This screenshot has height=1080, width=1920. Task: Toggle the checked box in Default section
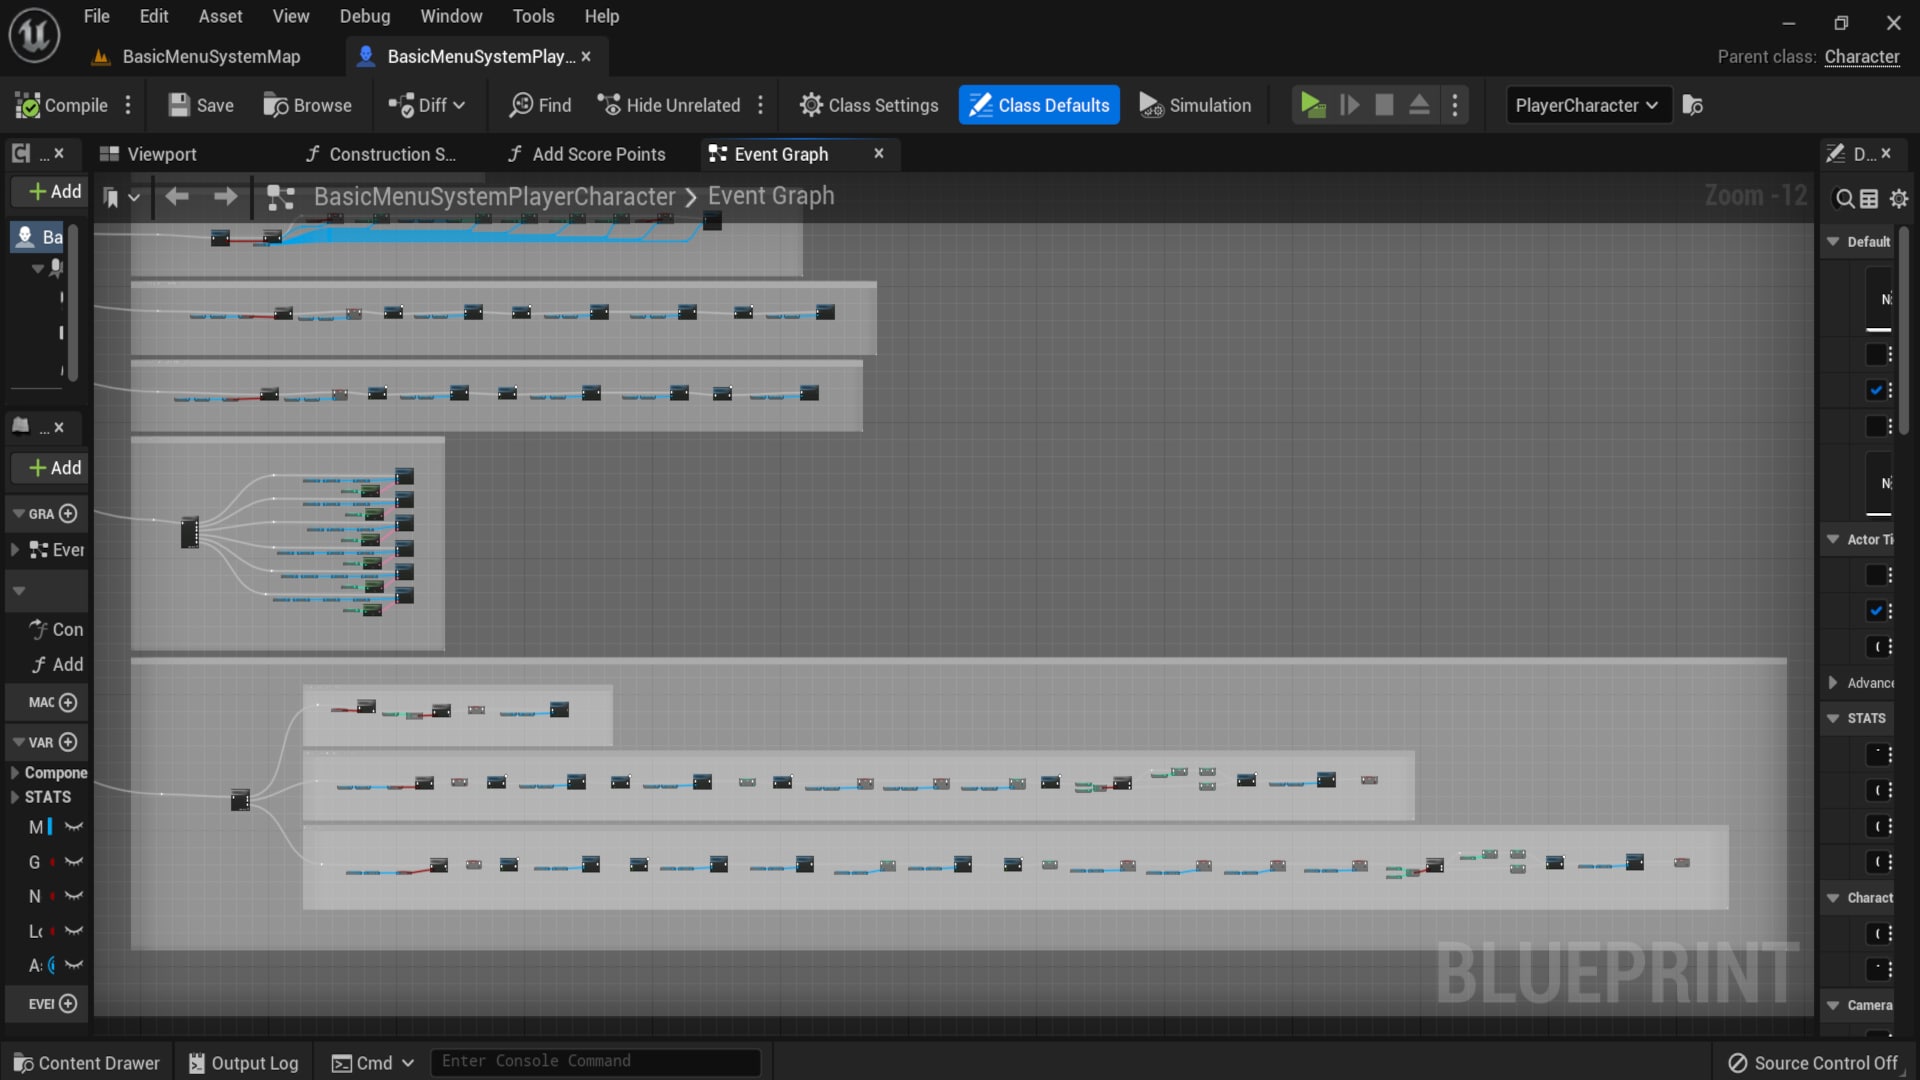1878,391
